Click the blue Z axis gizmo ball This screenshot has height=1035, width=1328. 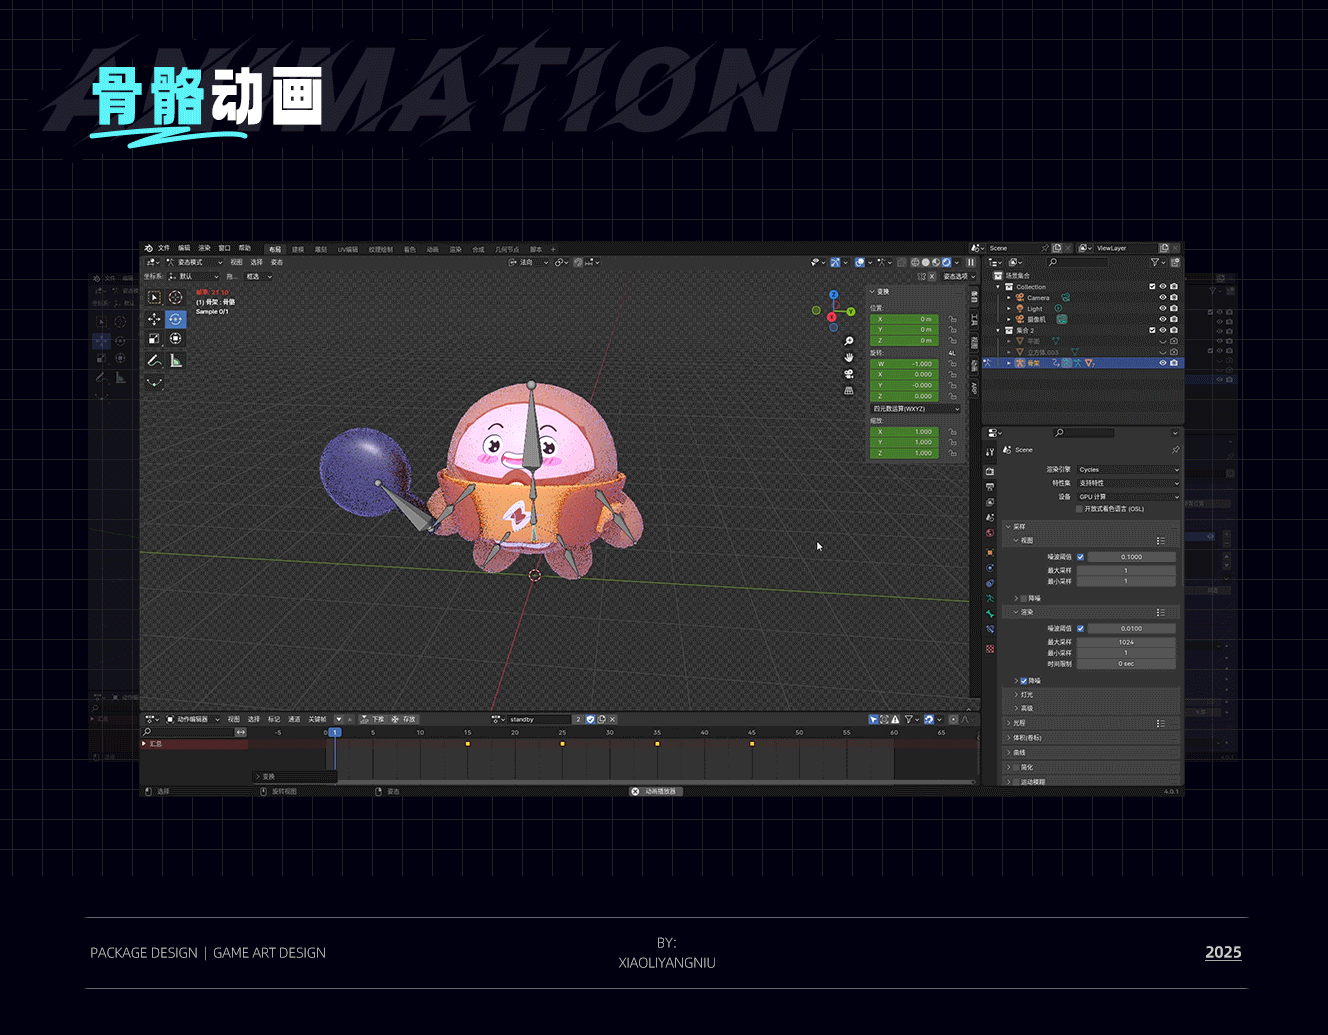[x=833, y=295]
